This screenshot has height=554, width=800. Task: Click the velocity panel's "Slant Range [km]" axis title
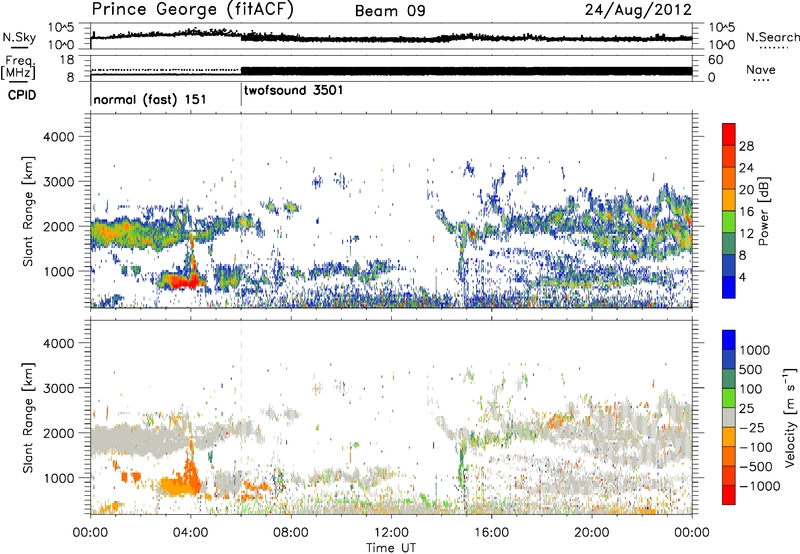click(27, 418)
